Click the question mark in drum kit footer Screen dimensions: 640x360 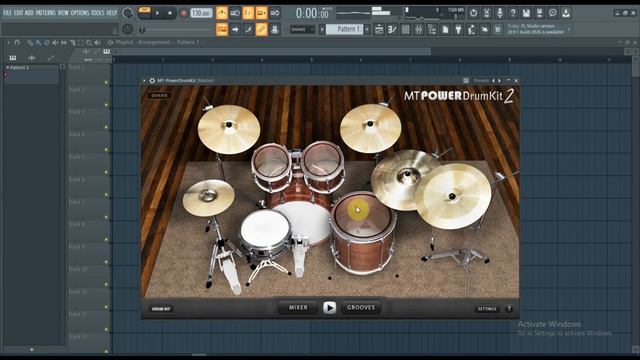pyautogui.click(x=509, y=309)
